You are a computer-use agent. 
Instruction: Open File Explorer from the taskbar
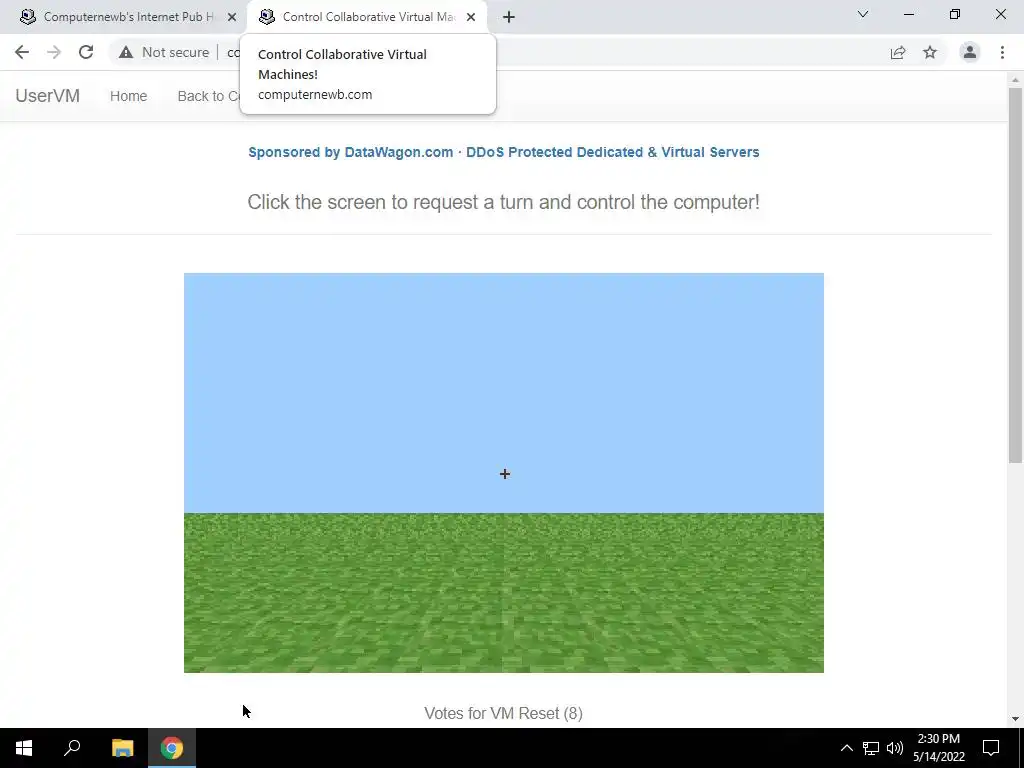122,748
